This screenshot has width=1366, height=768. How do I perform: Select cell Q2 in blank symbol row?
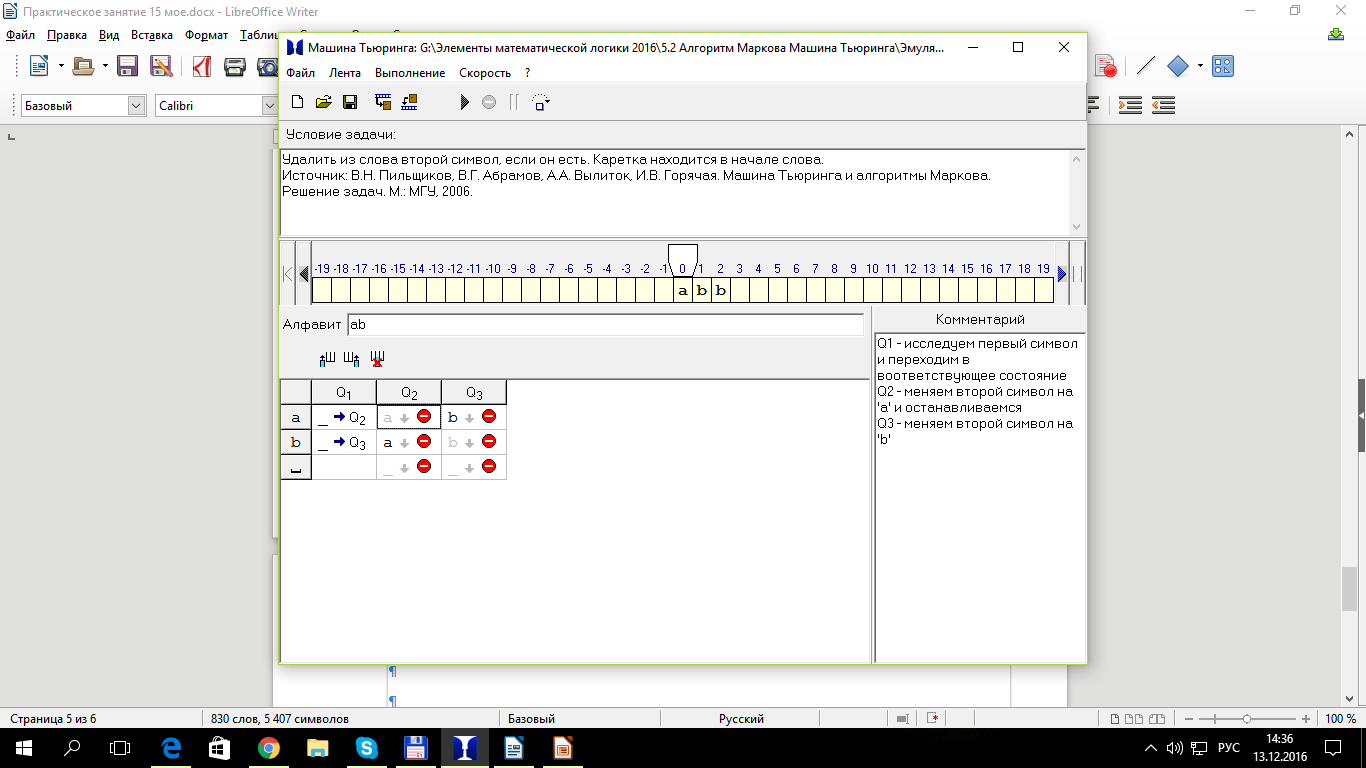[409, 467]
